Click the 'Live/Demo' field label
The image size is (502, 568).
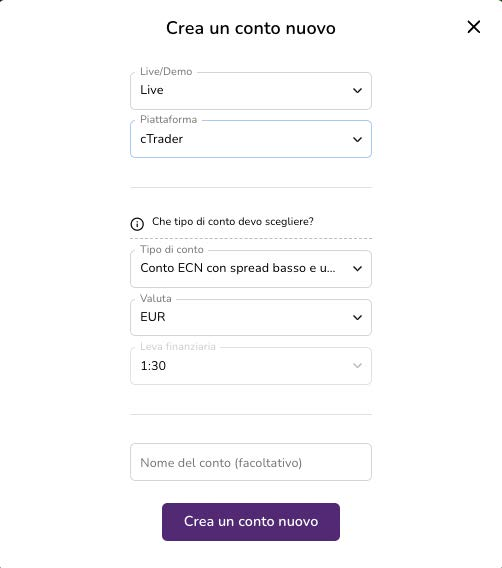166,71
